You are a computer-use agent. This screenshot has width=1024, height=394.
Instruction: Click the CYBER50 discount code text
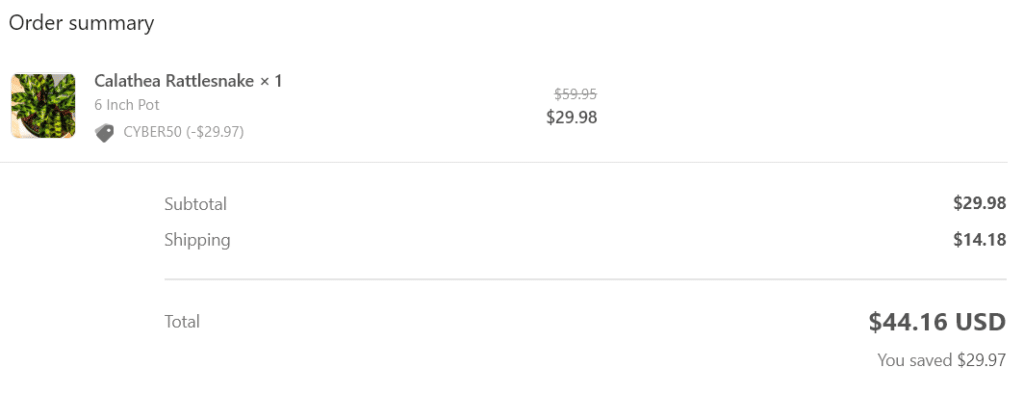click(x=153, y=133)
